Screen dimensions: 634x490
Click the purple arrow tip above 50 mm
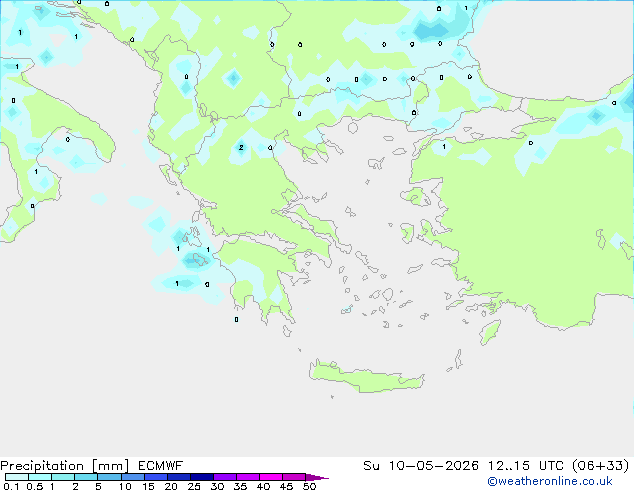[317, 477]
